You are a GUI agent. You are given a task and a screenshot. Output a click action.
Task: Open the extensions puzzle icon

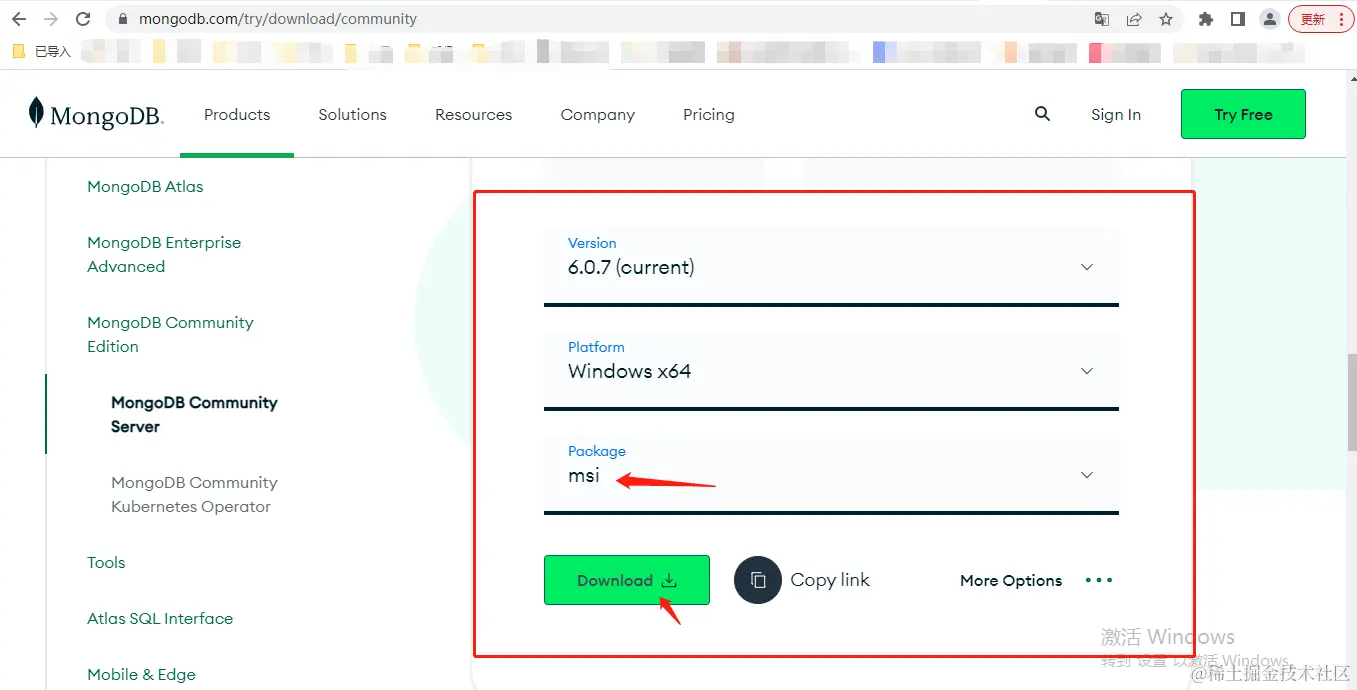1206,19
